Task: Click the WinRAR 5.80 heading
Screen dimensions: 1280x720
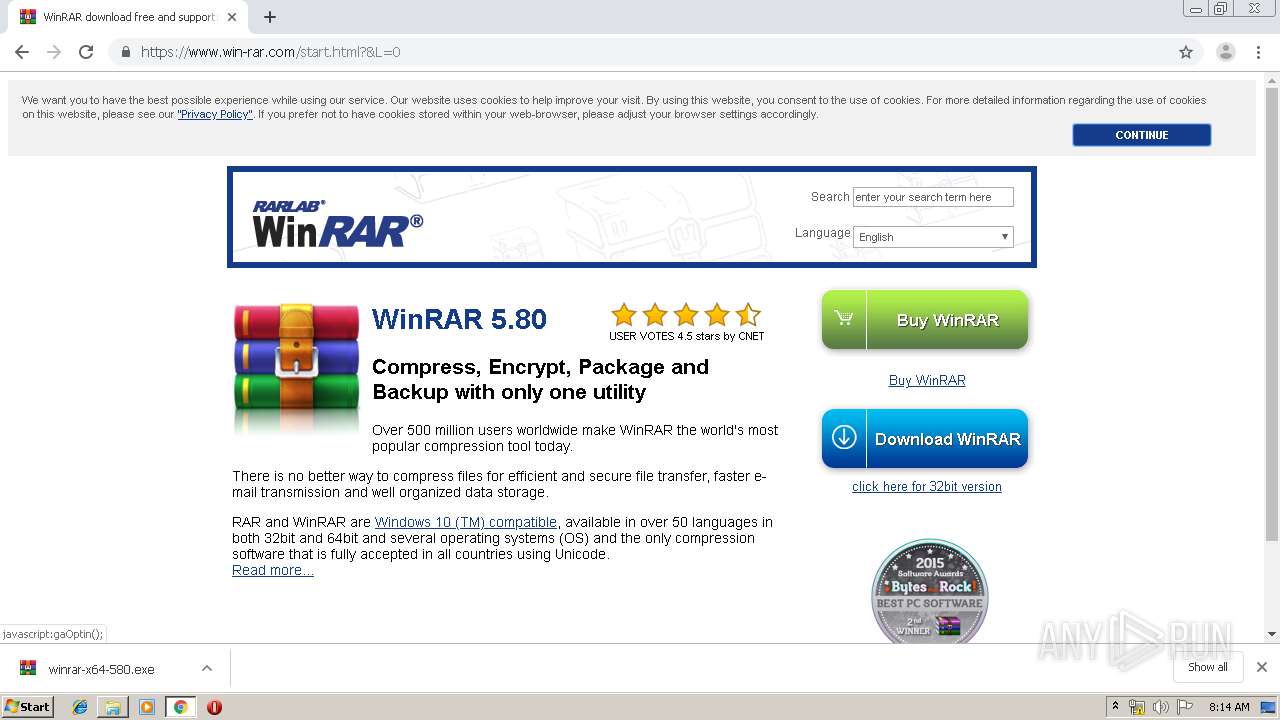Action: pyautogui.click(x=459, y=319)
